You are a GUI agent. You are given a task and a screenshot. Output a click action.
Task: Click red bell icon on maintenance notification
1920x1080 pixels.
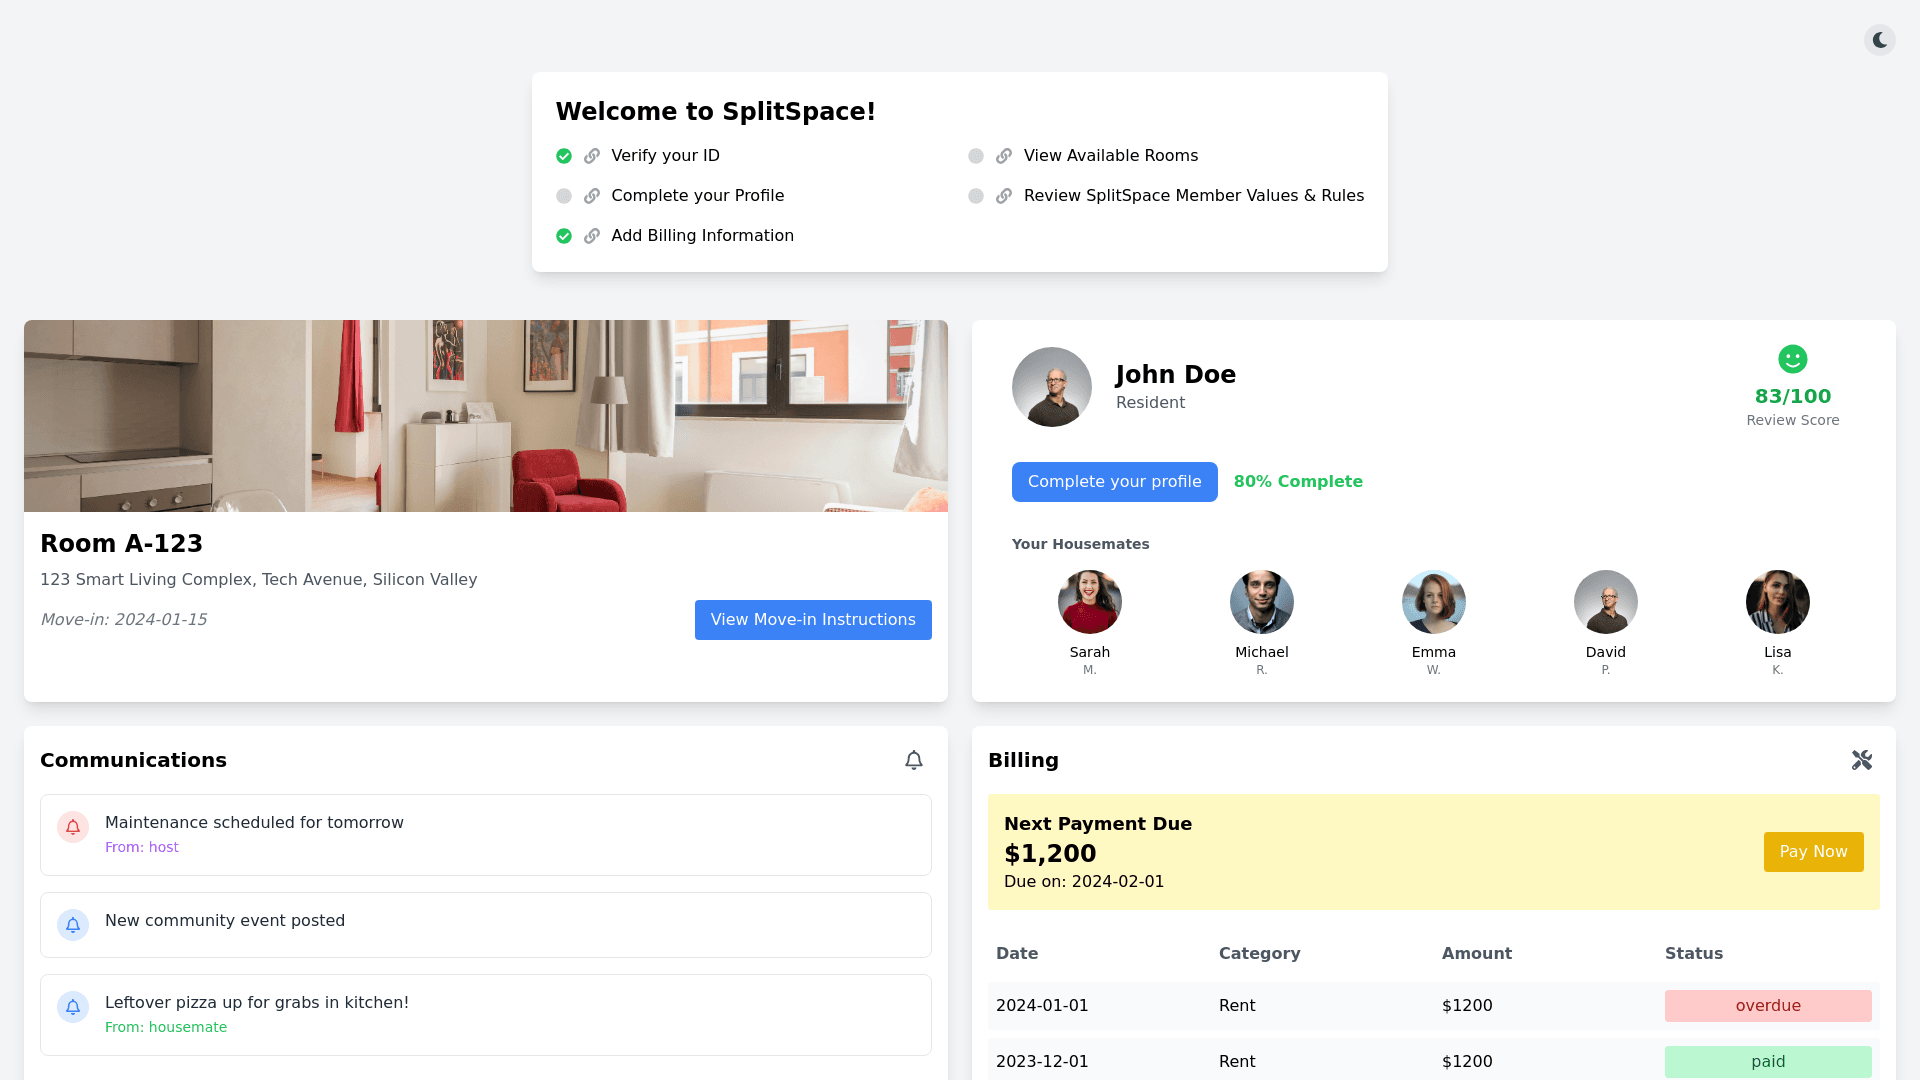[x=73, y=827]
